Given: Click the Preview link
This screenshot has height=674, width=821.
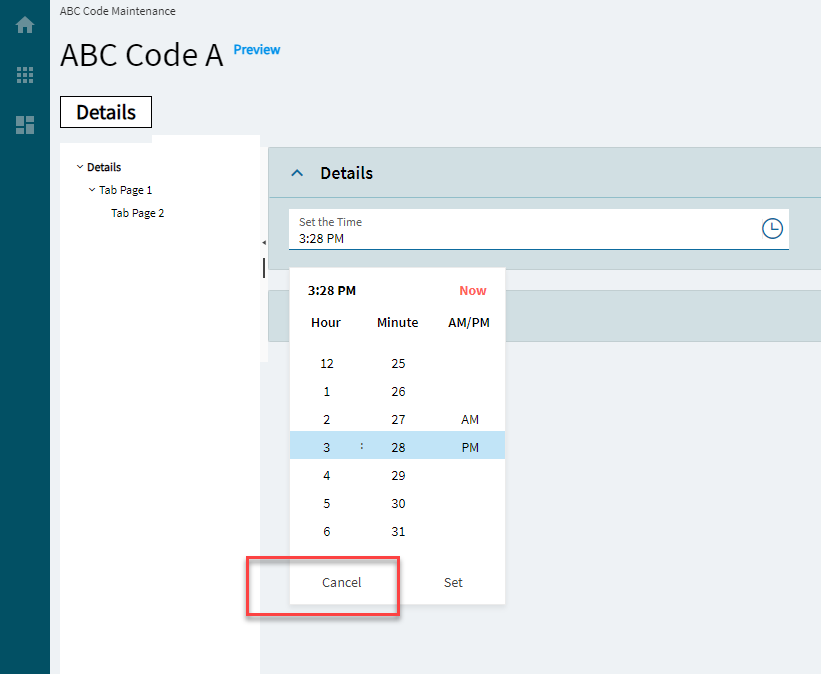Looking at the screenshot, I should [x=257, y=50].
